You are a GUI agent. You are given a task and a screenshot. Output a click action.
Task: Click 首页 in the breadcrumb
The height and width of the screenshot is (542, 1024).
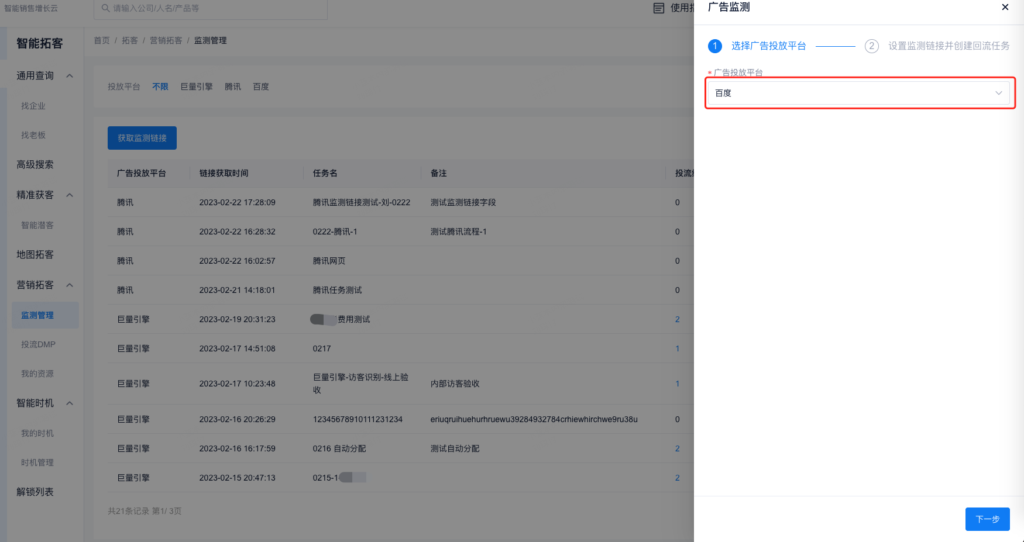click(101, 41)
